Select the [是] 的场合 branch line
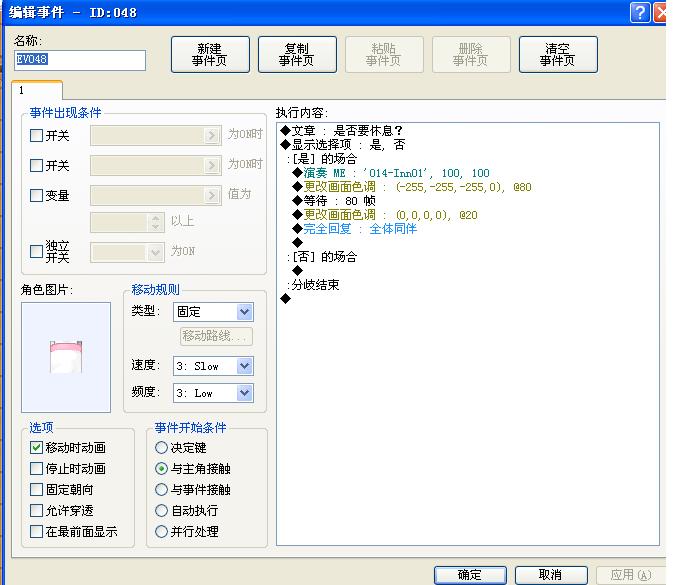The height and width of the screenshot is (585, 683). click(x=322, y=159)
